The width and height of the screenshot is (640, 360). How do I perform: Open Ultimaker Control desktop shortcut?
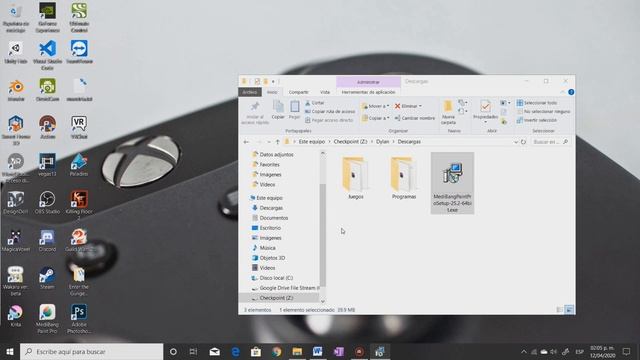point(79,17)
